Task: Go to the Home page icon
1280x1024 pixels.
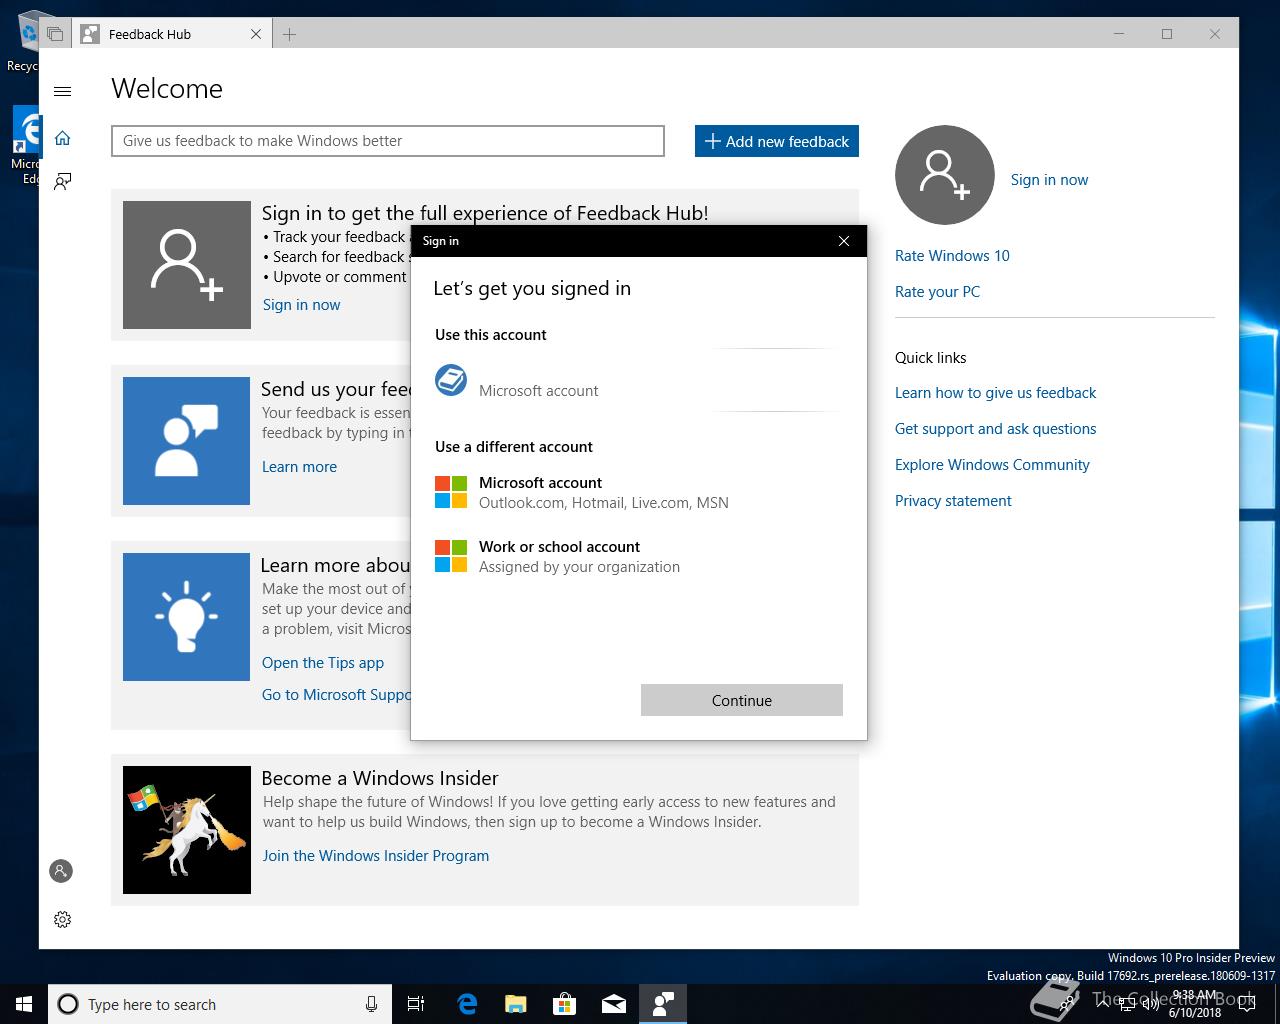Action: 62,138
